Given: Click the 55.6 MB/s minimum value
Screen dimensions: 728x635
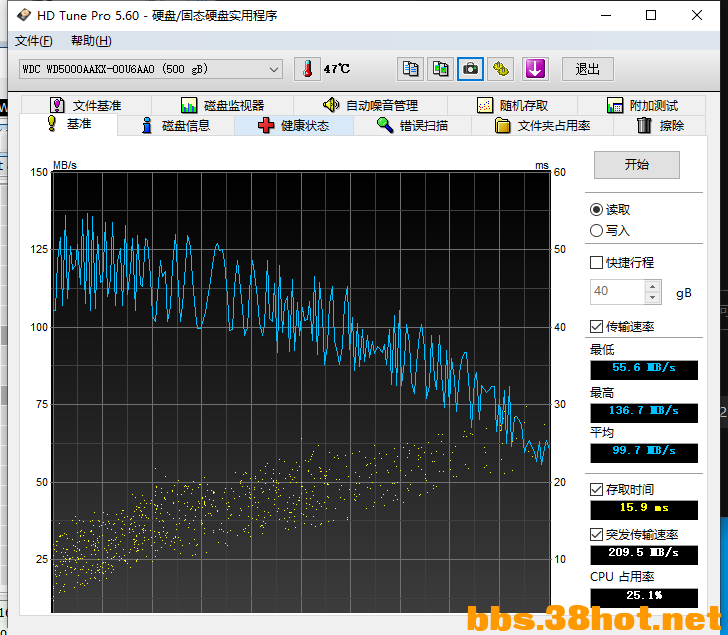Looking at the screenshot, I should tap(644, 369).
